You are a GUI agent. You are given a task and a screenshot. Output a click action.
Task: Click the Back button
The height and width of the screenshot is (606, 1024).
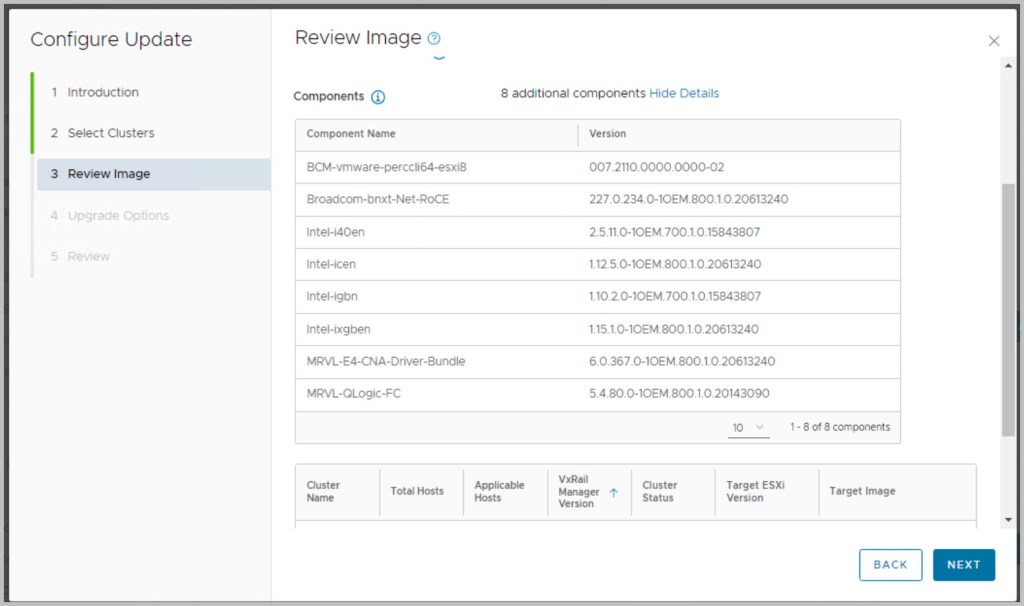[890, 564]
